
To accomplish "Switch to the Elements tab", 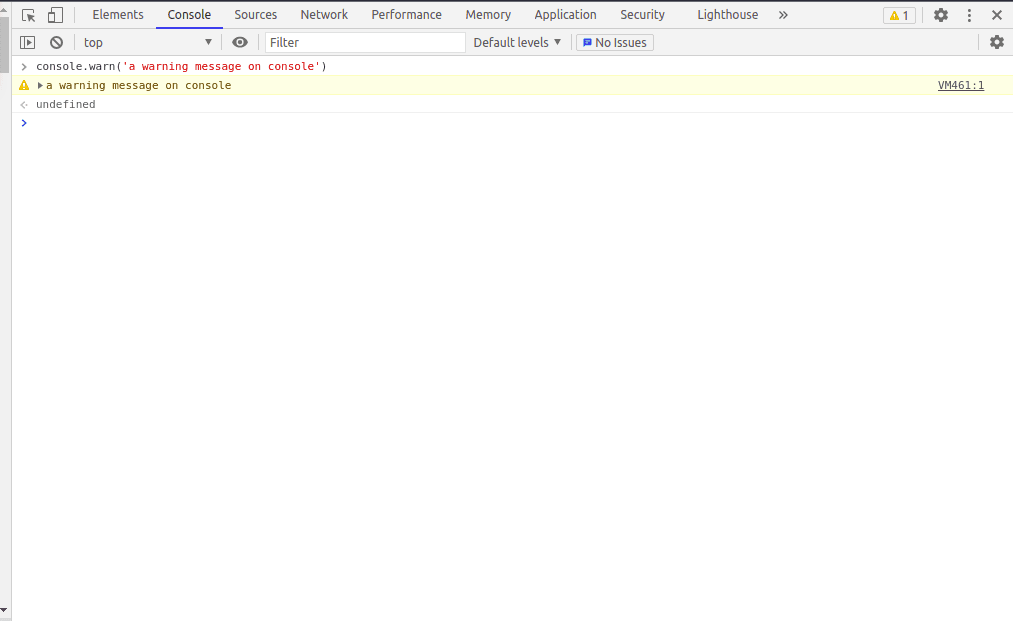I will (x=118, y=15).
